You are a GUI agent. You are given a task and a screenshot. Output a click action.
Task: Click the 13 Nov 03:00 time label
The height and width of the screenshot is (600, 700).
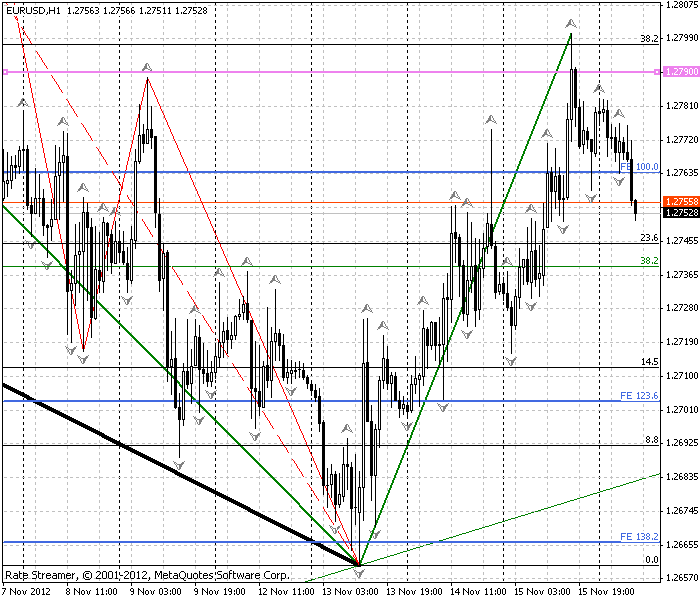350,592
